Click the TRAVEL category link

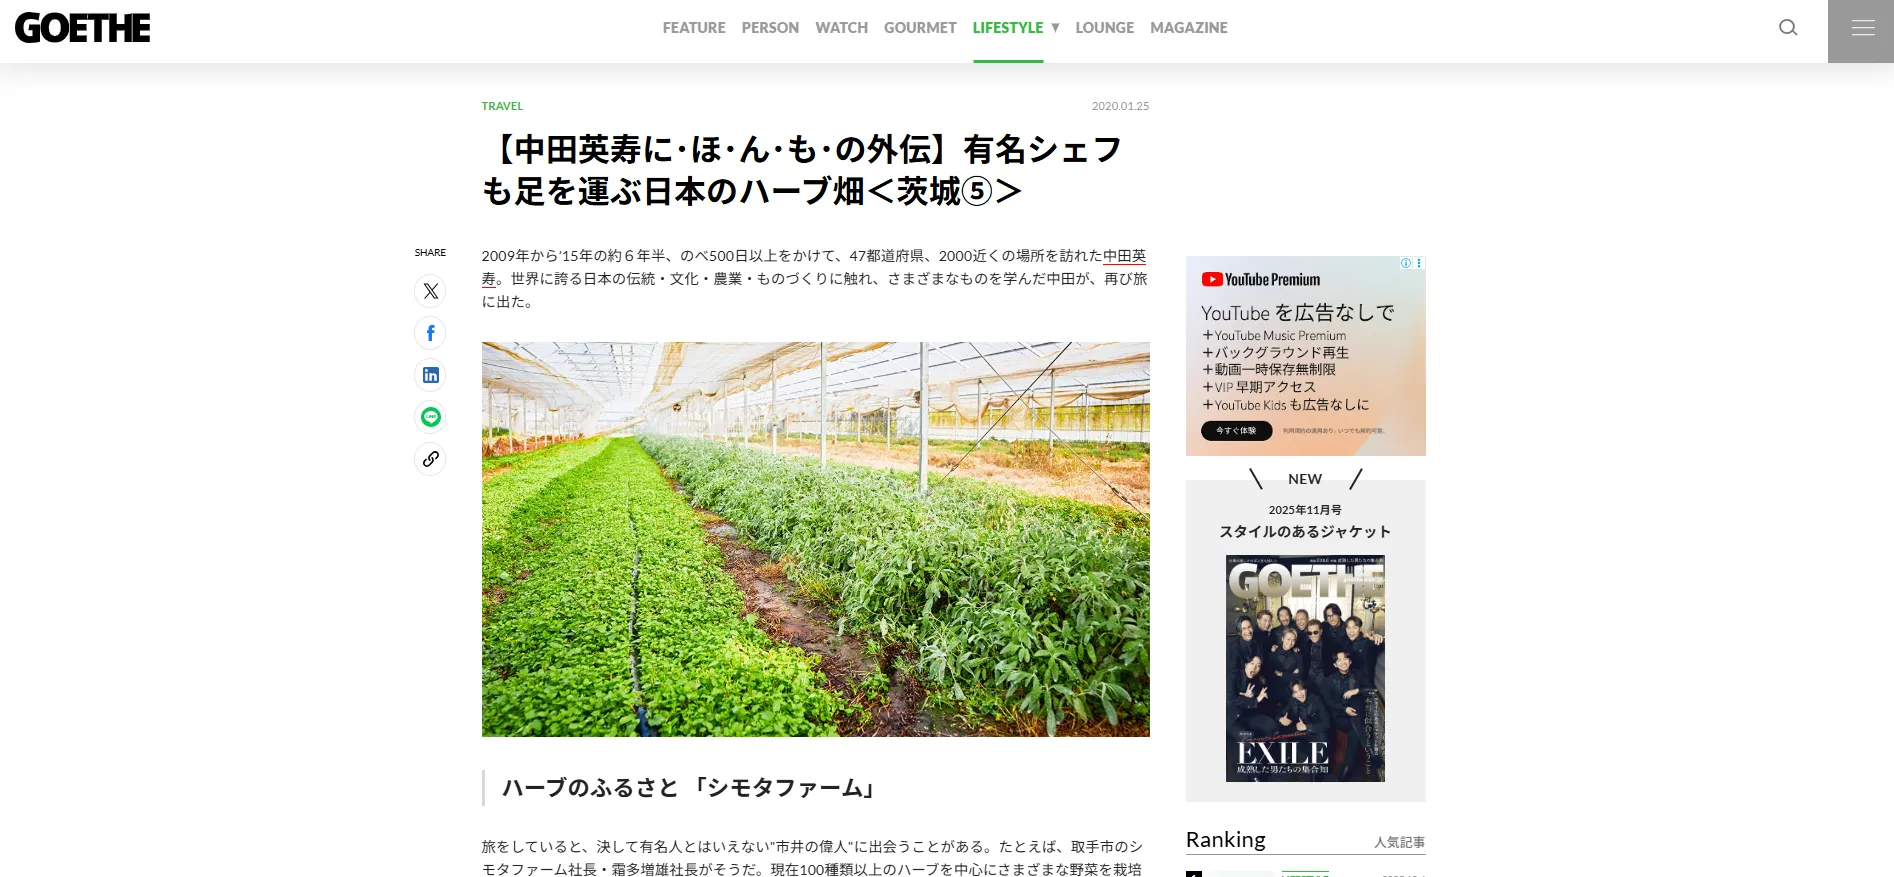click(502, 106)
